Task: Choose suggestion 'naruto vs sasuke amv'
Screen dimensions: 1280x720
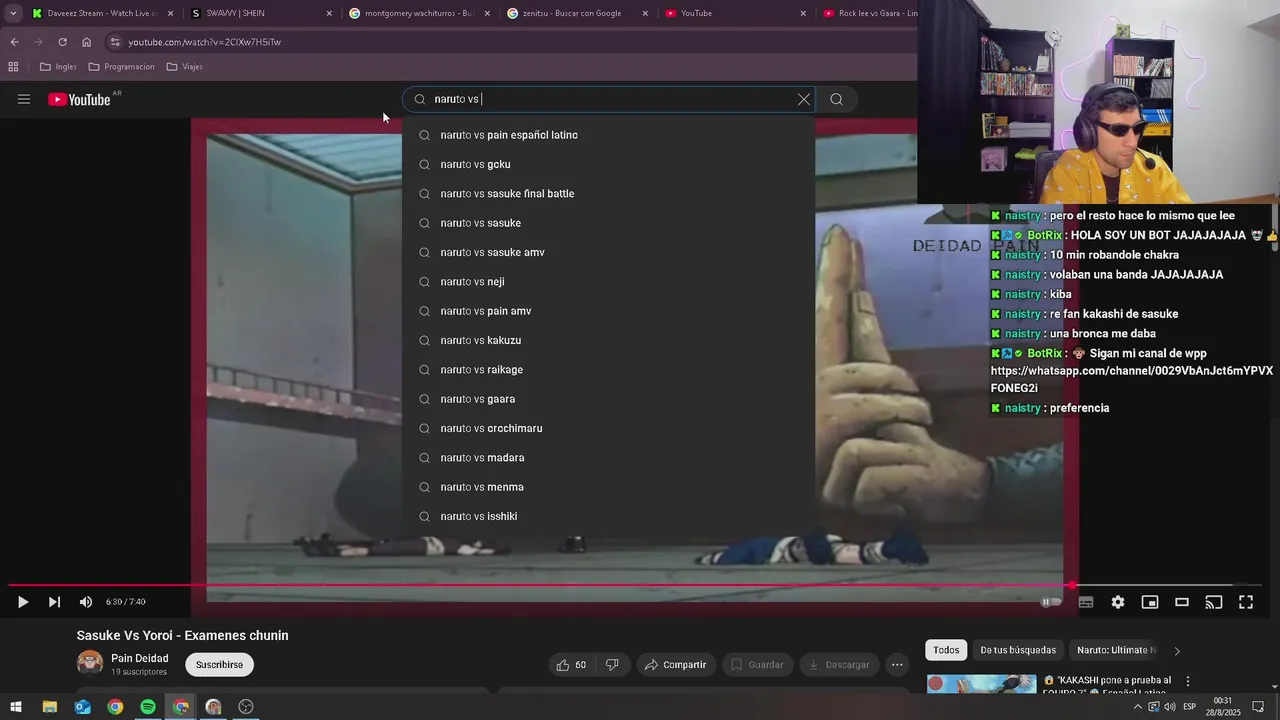Action: pos(609,252)
